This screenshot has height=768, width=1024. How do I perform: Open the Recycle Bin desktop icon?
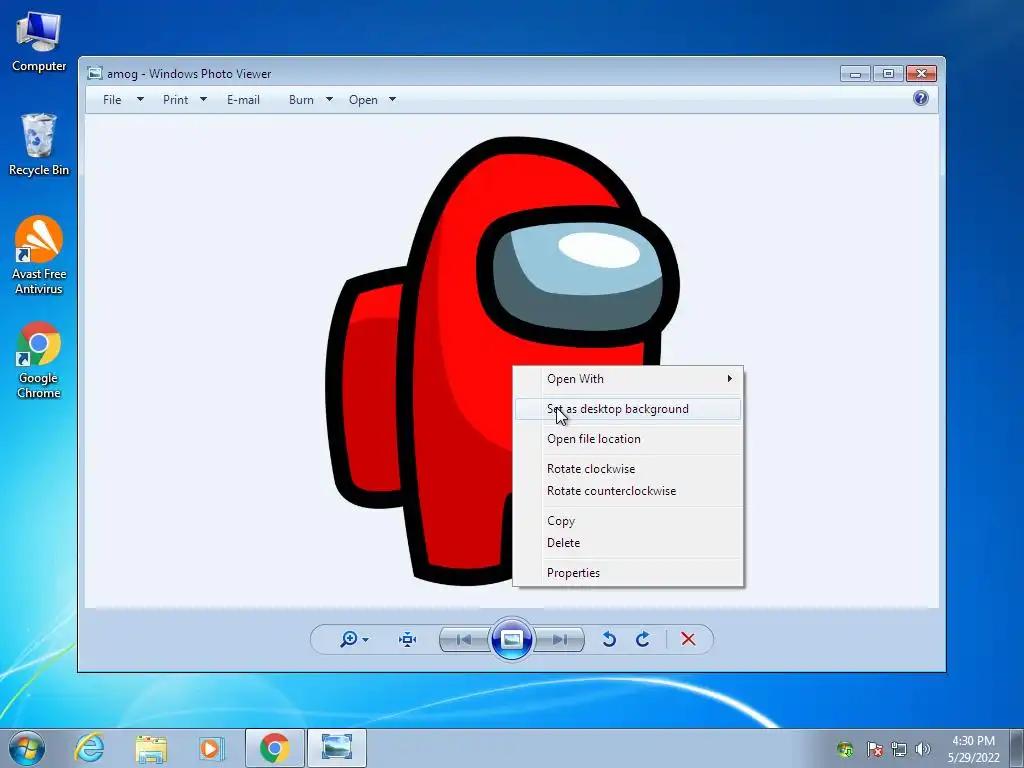coord(39,145)
